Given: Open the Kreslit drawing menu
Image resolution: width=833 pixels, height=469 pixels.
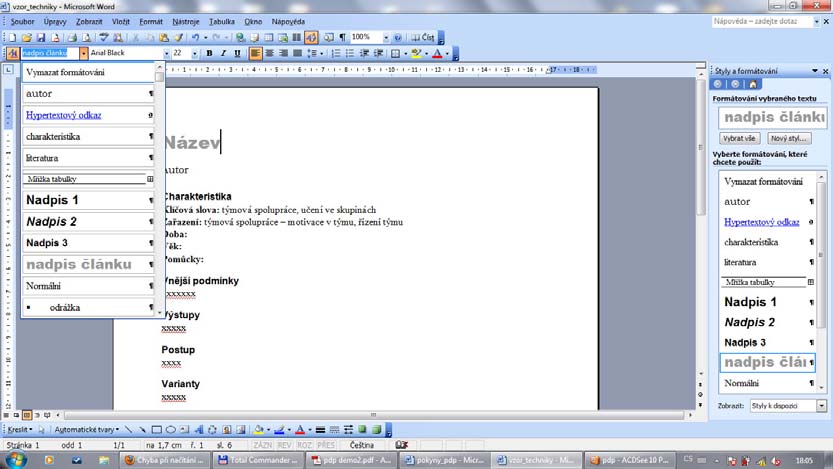Looking at the screenshot, I should pyautogui.click(x=20, y=429).
